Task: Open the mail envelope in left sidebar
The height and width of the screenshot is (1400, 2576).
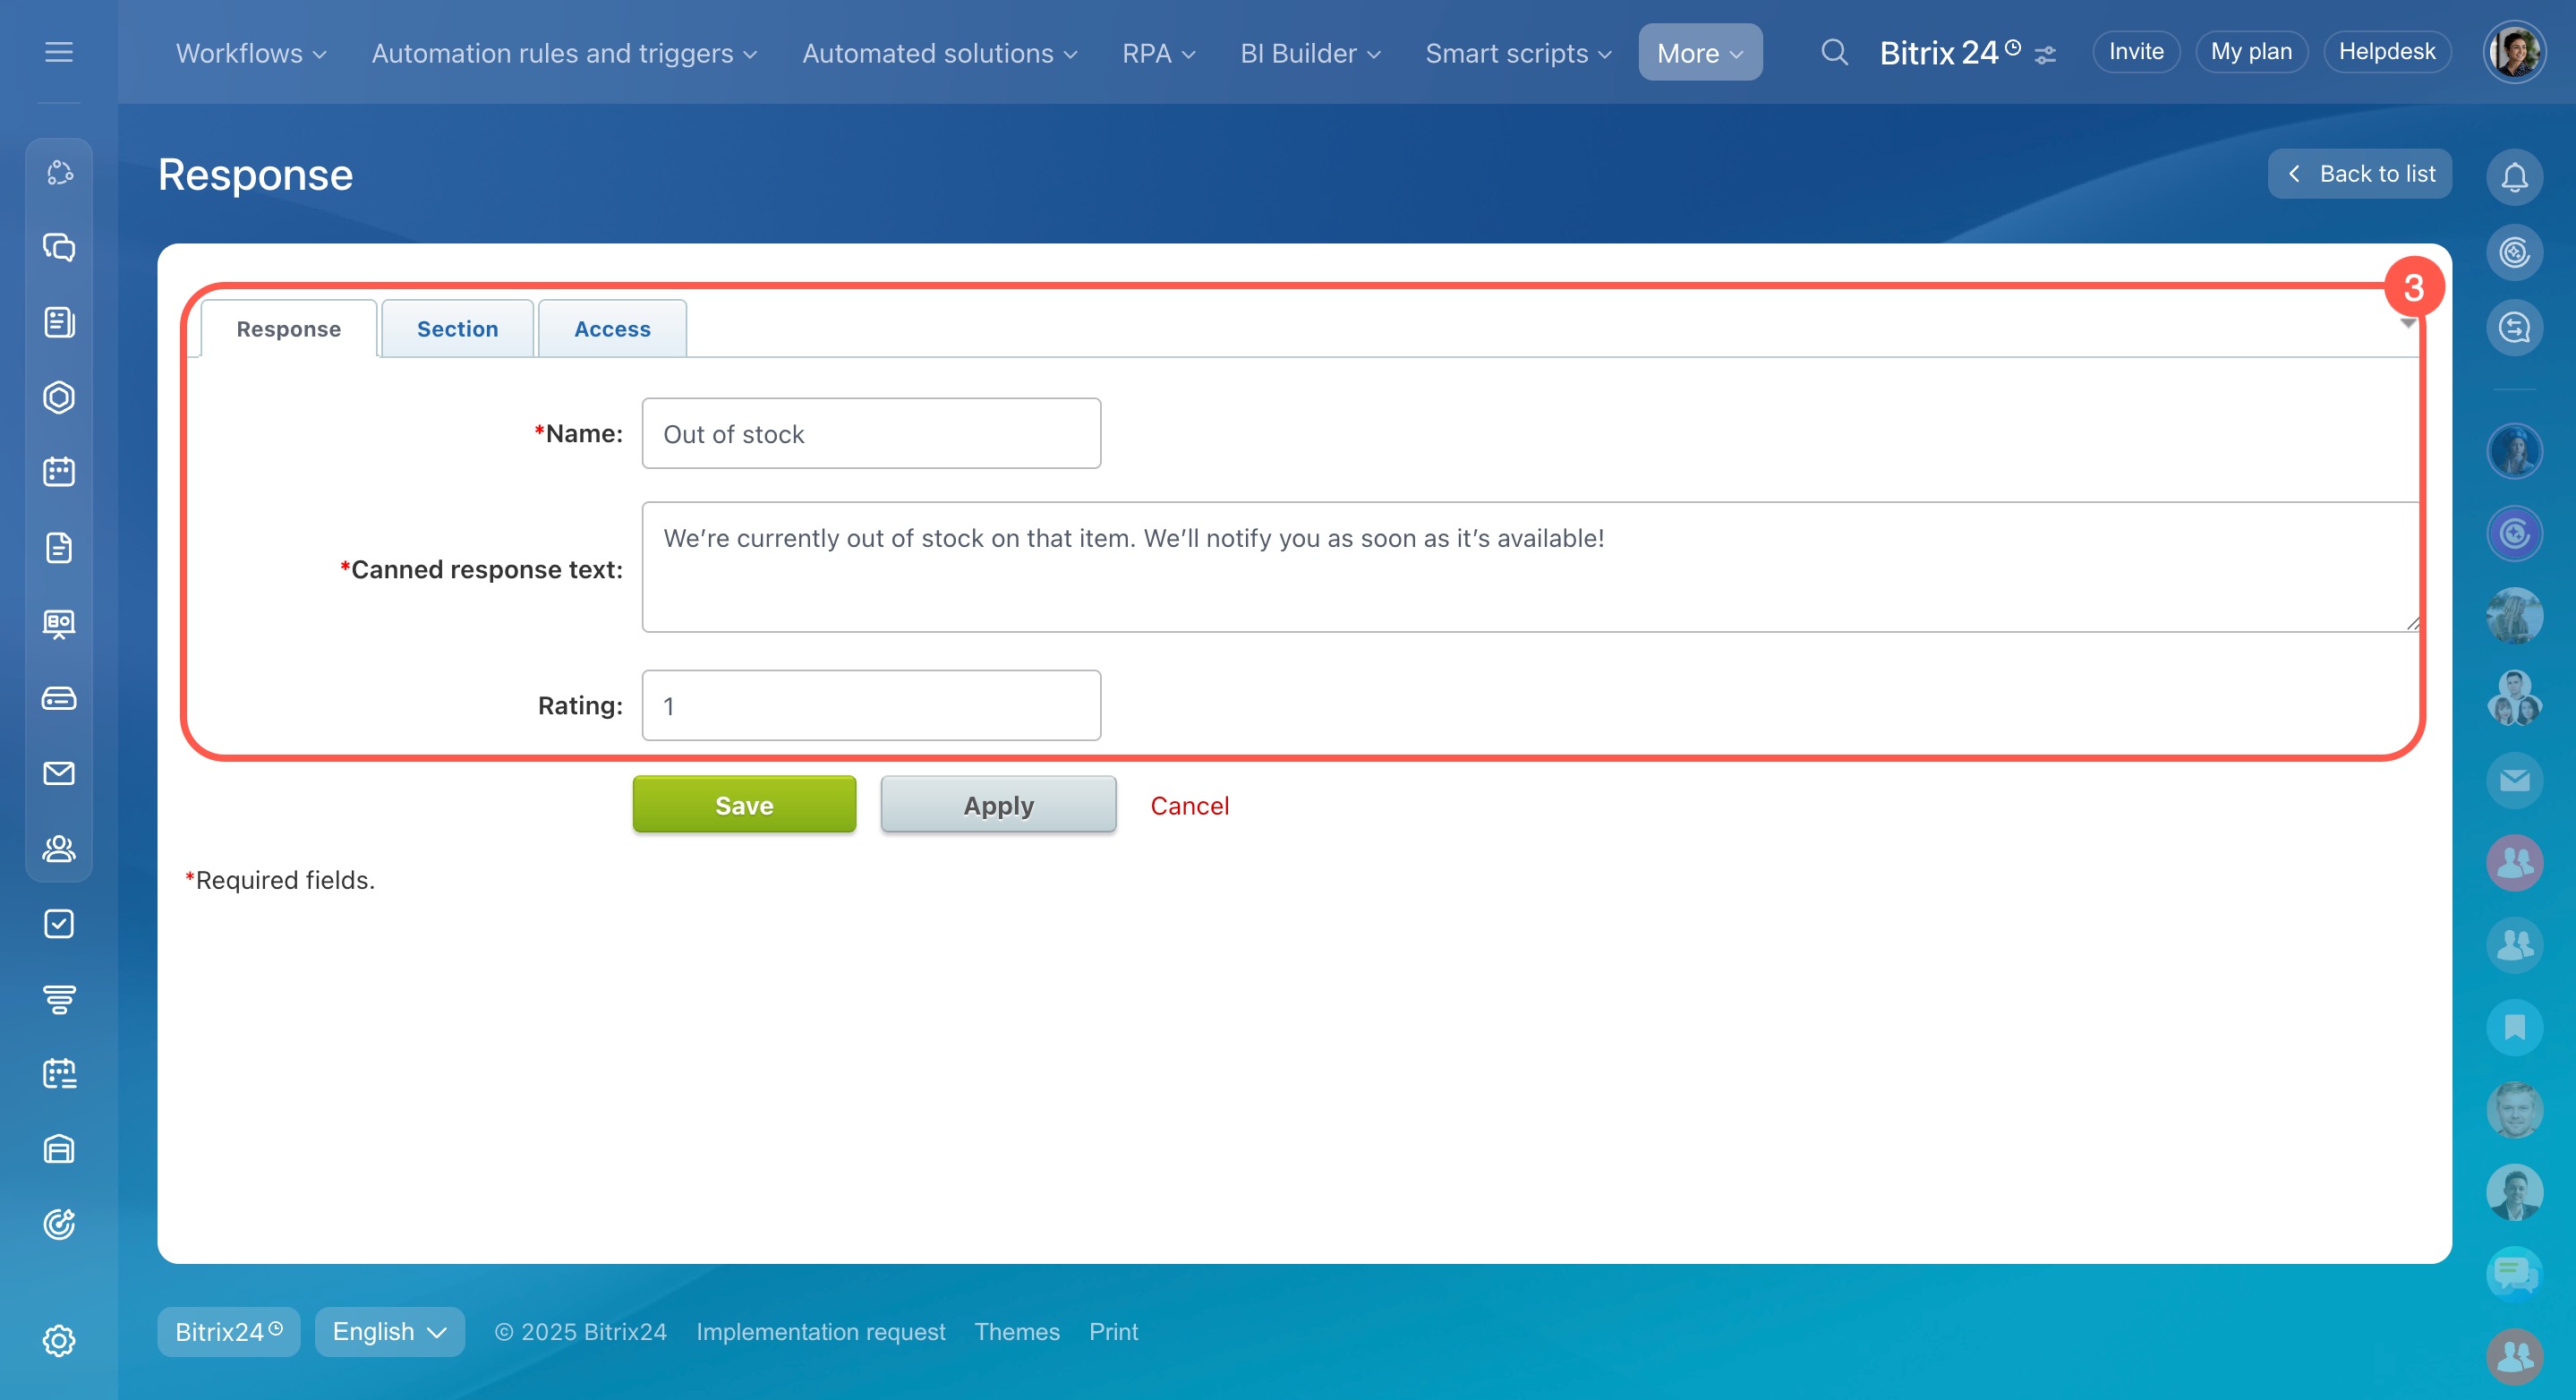Action: (59, 773)
